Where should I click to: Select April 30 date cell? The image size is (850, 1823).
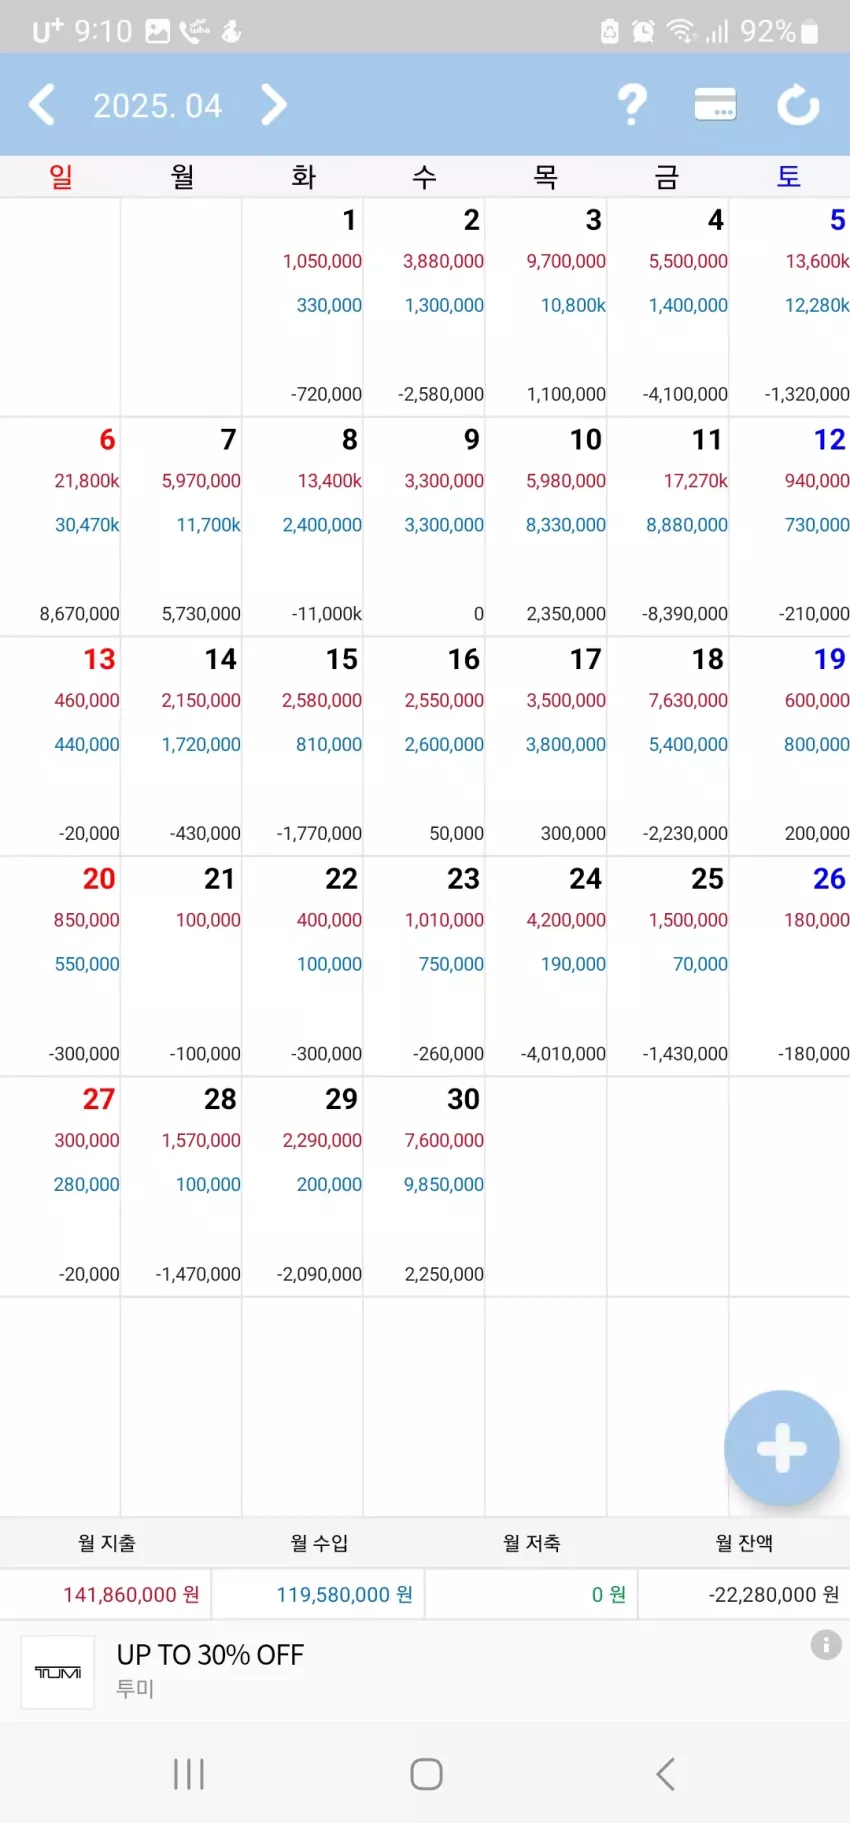(x=425, y=1186)
